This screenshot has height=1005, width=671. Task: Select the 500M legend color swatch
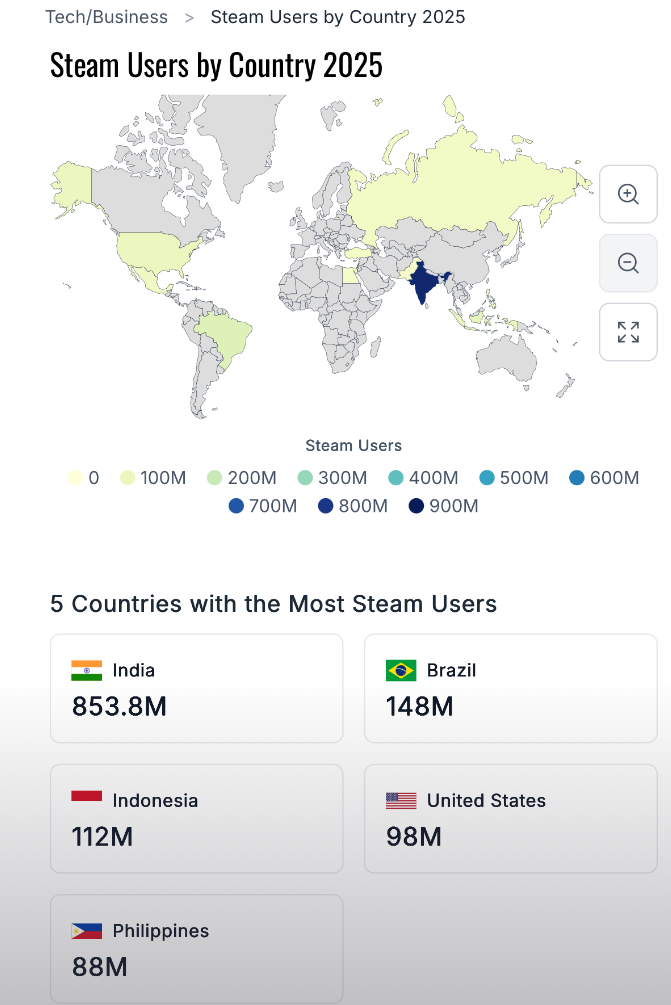pyautogui.click(x=486, y=478)
